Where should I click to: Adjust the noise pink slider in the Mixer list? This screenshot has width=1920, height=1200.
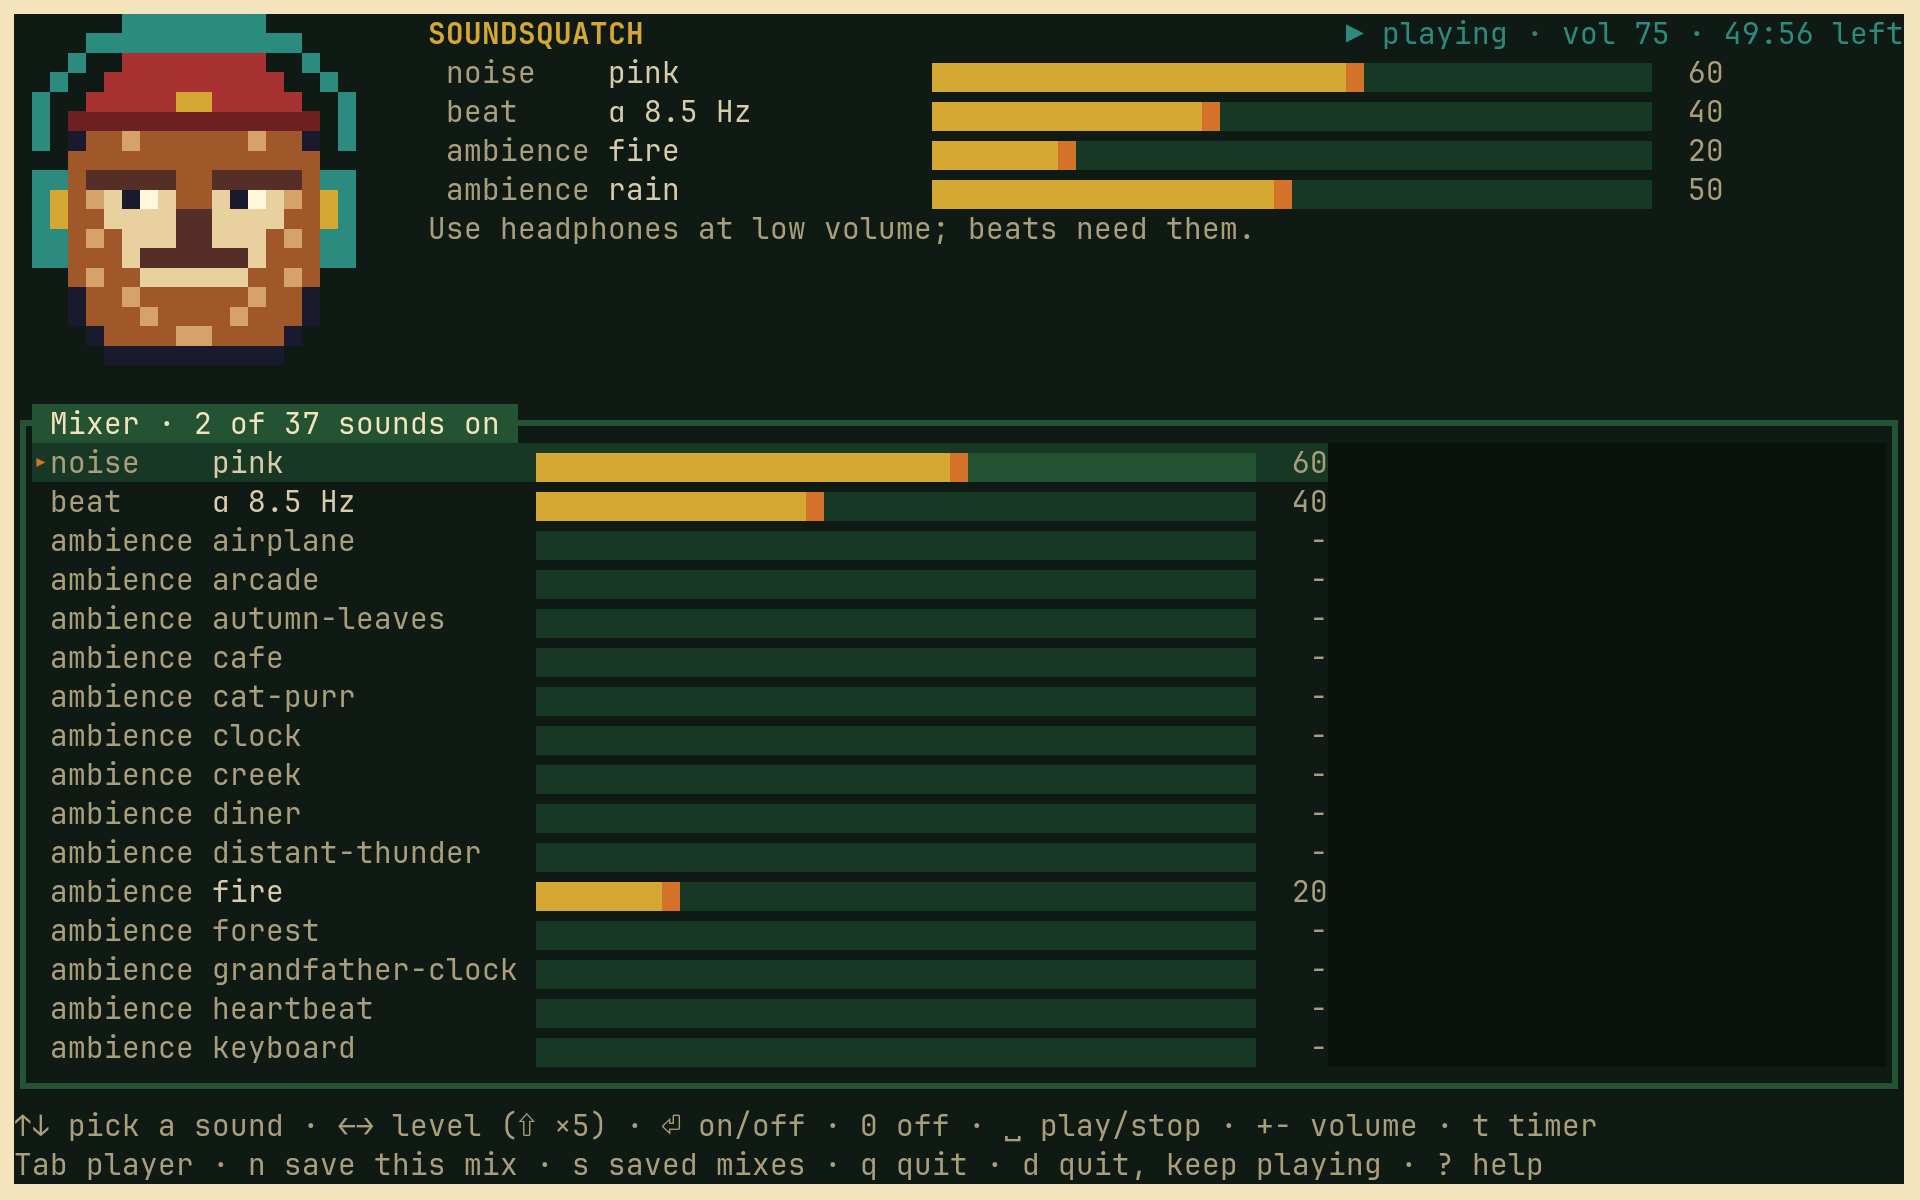(895, 467)
